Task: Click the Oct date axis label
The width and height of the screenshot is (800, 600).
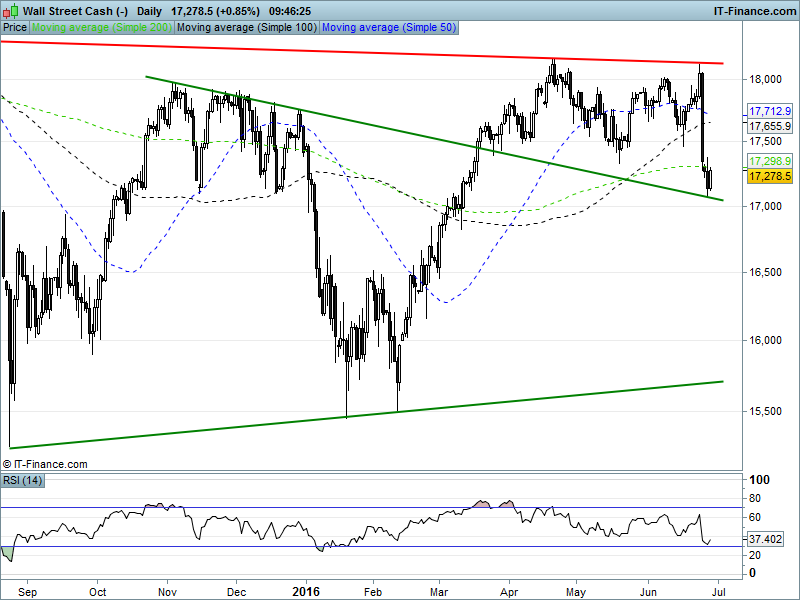Action: tap(97, 592)
